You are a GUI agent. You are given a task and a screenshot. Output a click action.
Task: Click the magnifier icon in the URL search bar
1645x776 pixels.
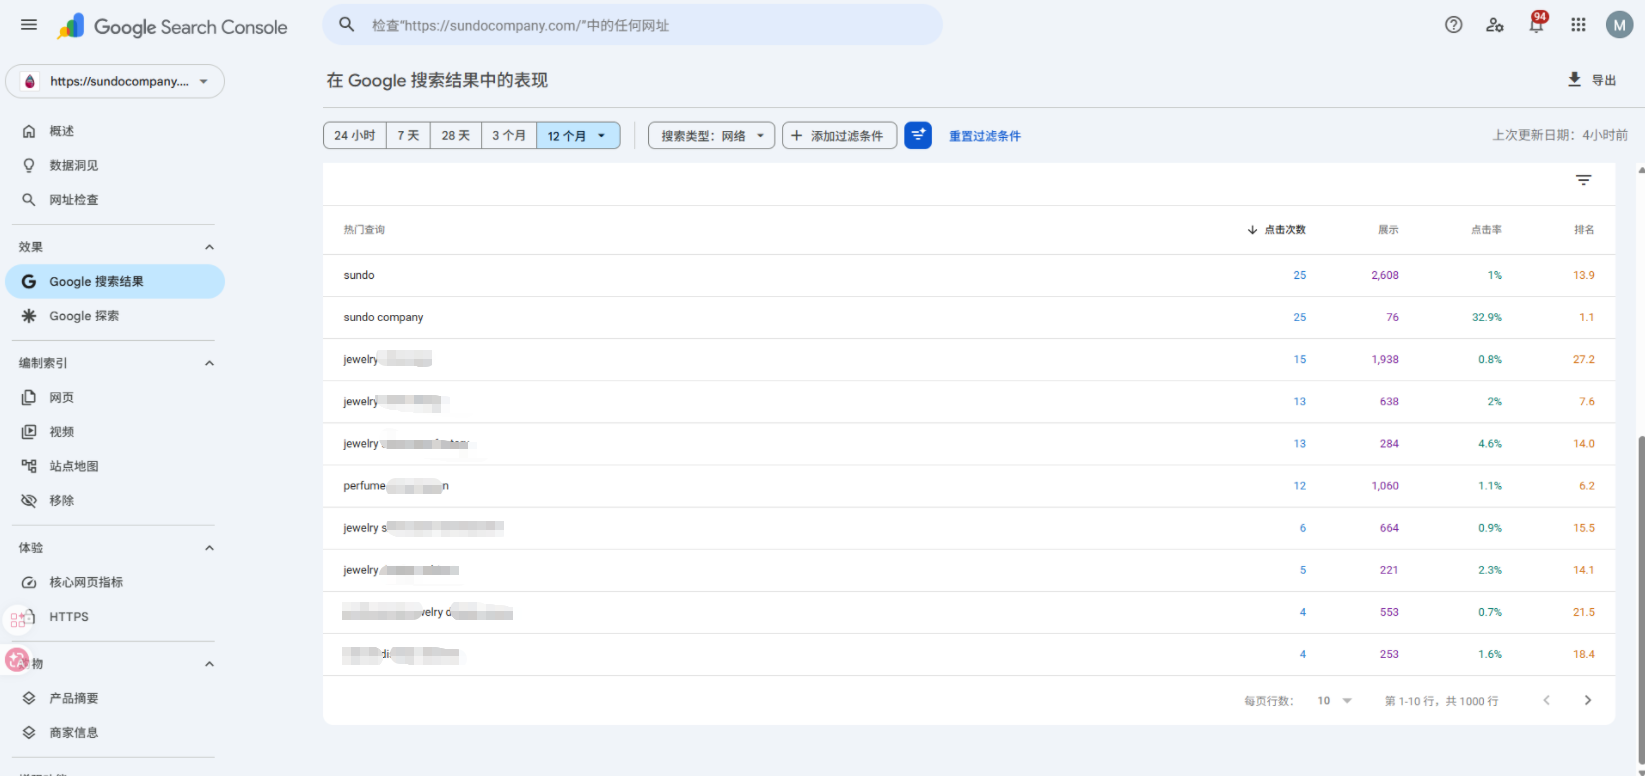point(347,25)
